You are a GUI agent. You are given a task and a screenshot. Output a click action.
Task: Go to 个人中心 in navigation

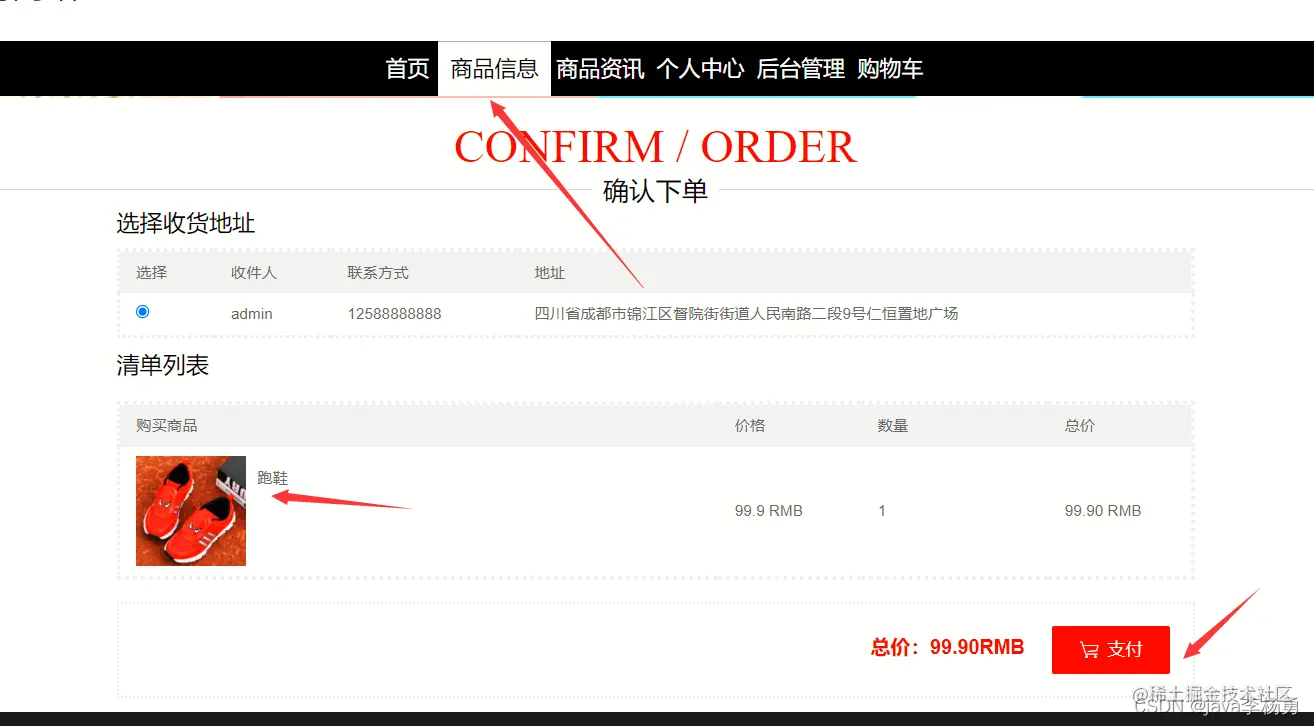(700, 69)
